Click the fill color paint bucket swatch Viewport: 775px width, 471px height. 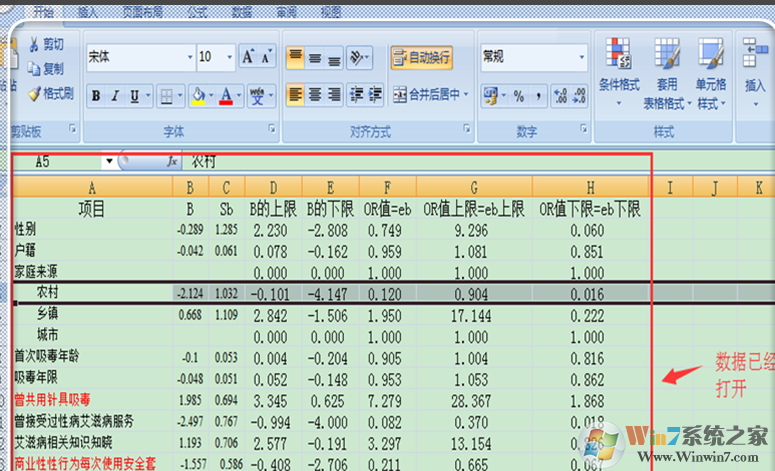pos(197,96)
